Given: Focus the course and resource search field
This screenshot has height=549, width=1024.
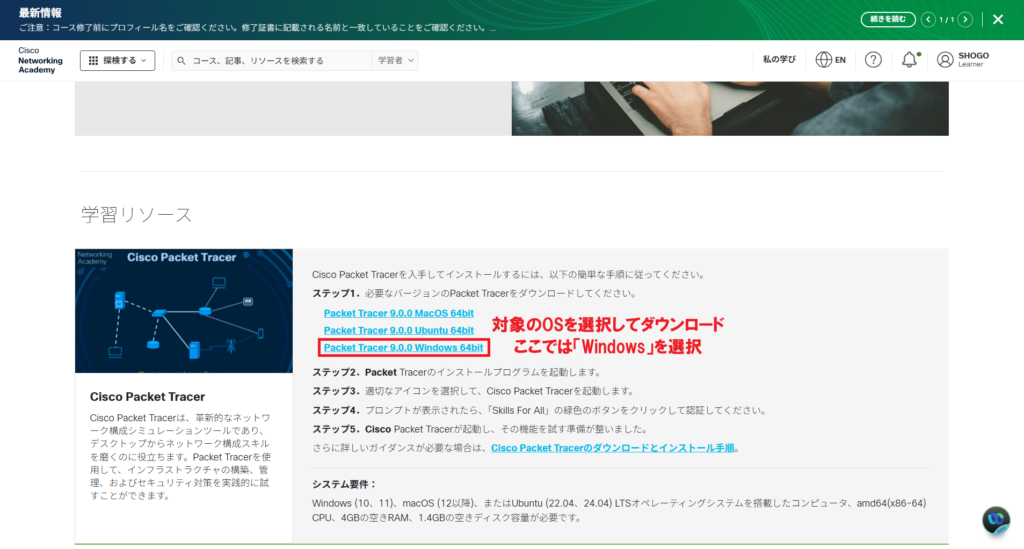Looking at the screenshot, I should (x=272, y=61).
